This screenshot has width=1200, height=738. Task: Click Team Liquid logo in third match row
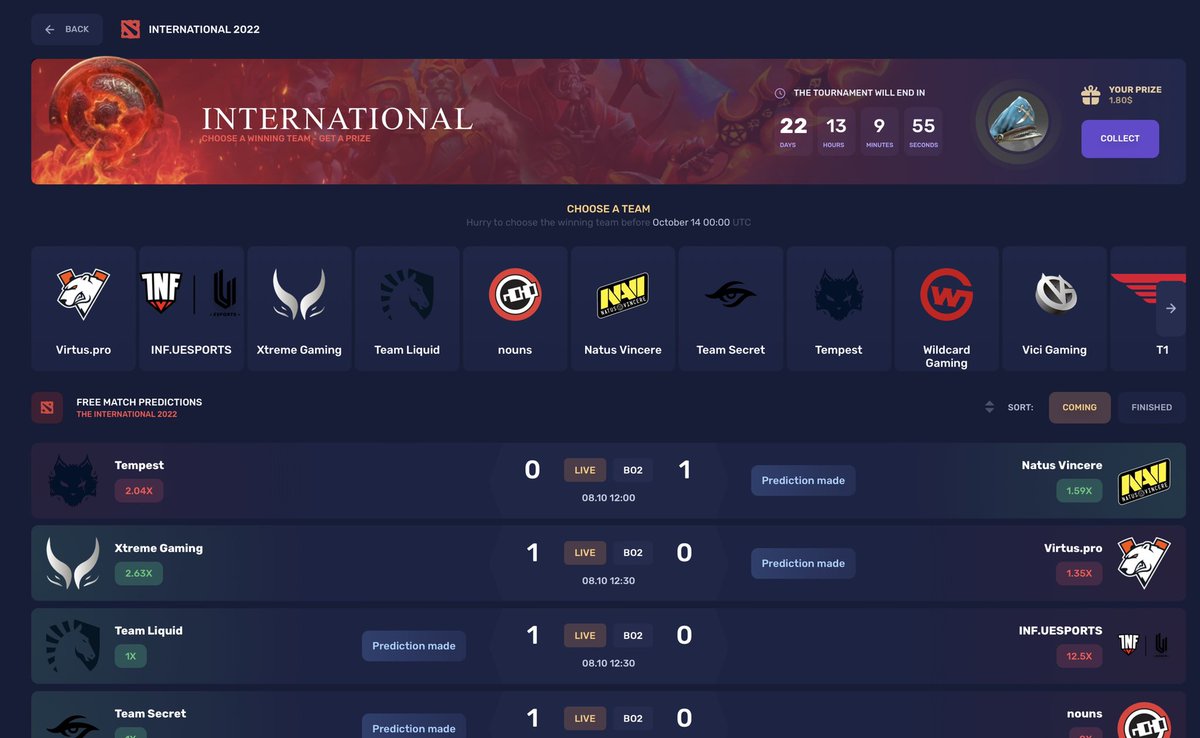point(73,646)
